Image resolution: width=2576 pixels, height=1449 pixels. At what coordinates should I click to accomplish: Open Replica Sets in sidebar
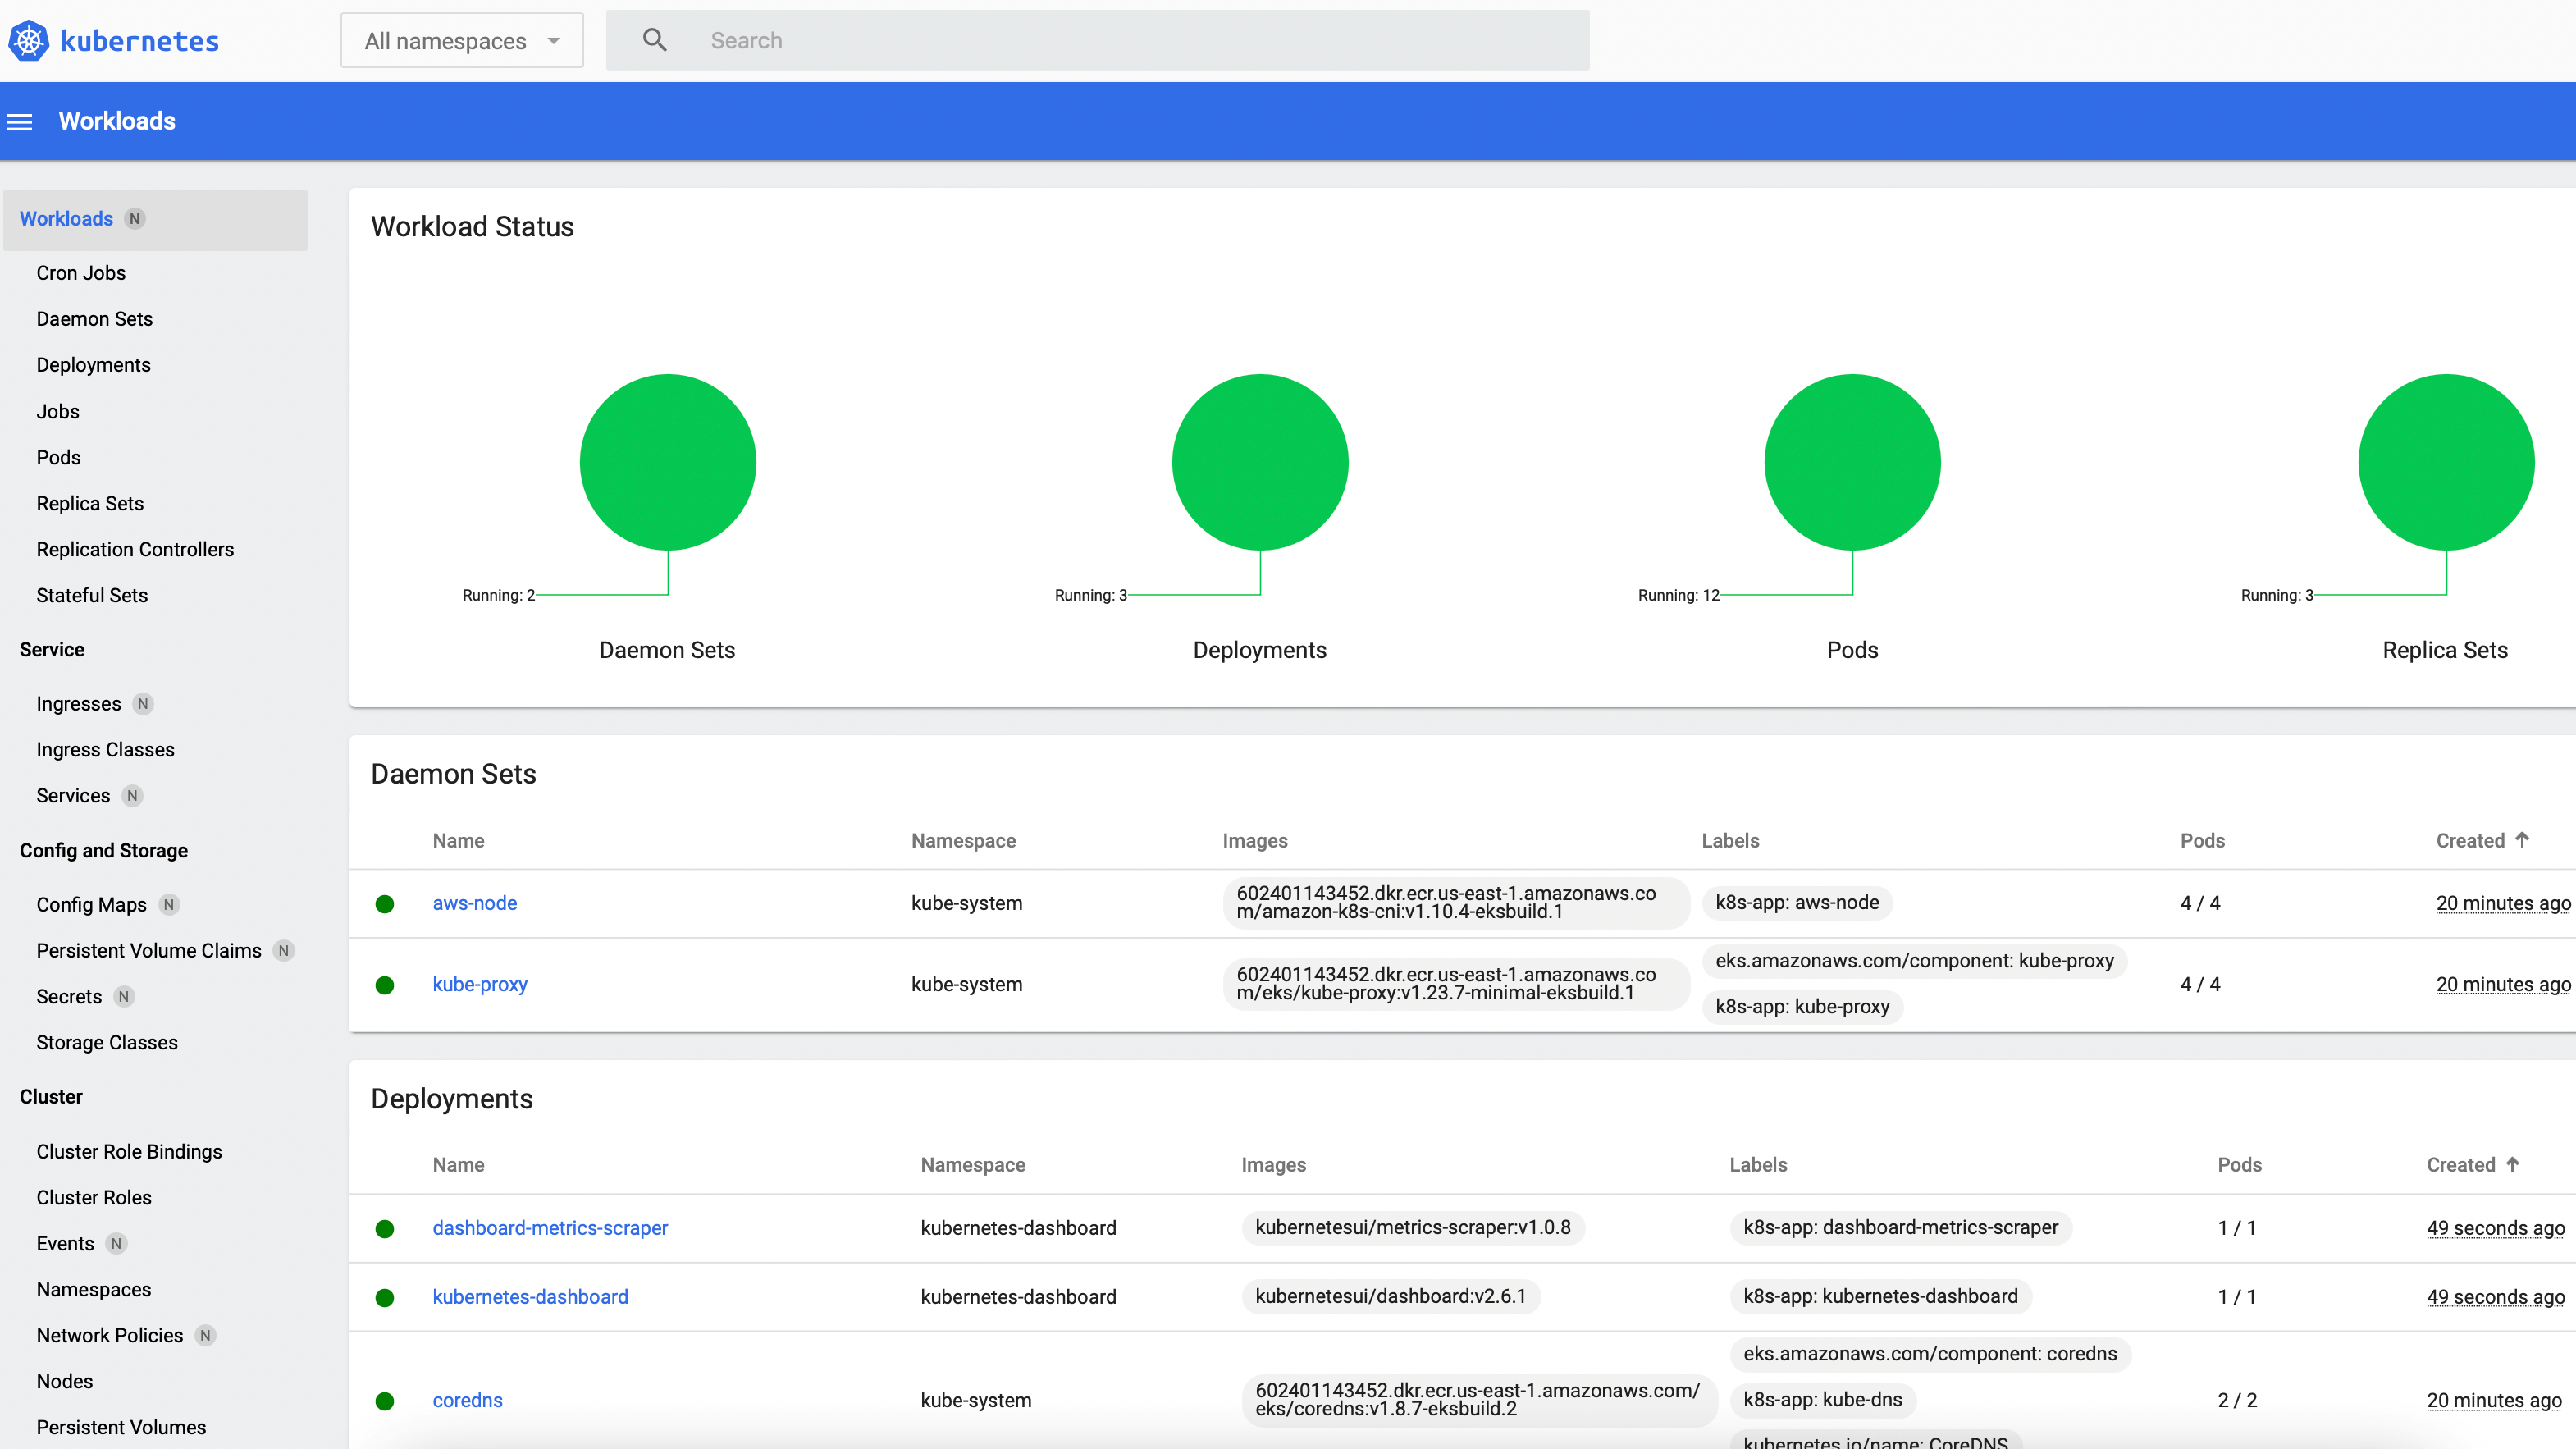(x=90, y=504)
